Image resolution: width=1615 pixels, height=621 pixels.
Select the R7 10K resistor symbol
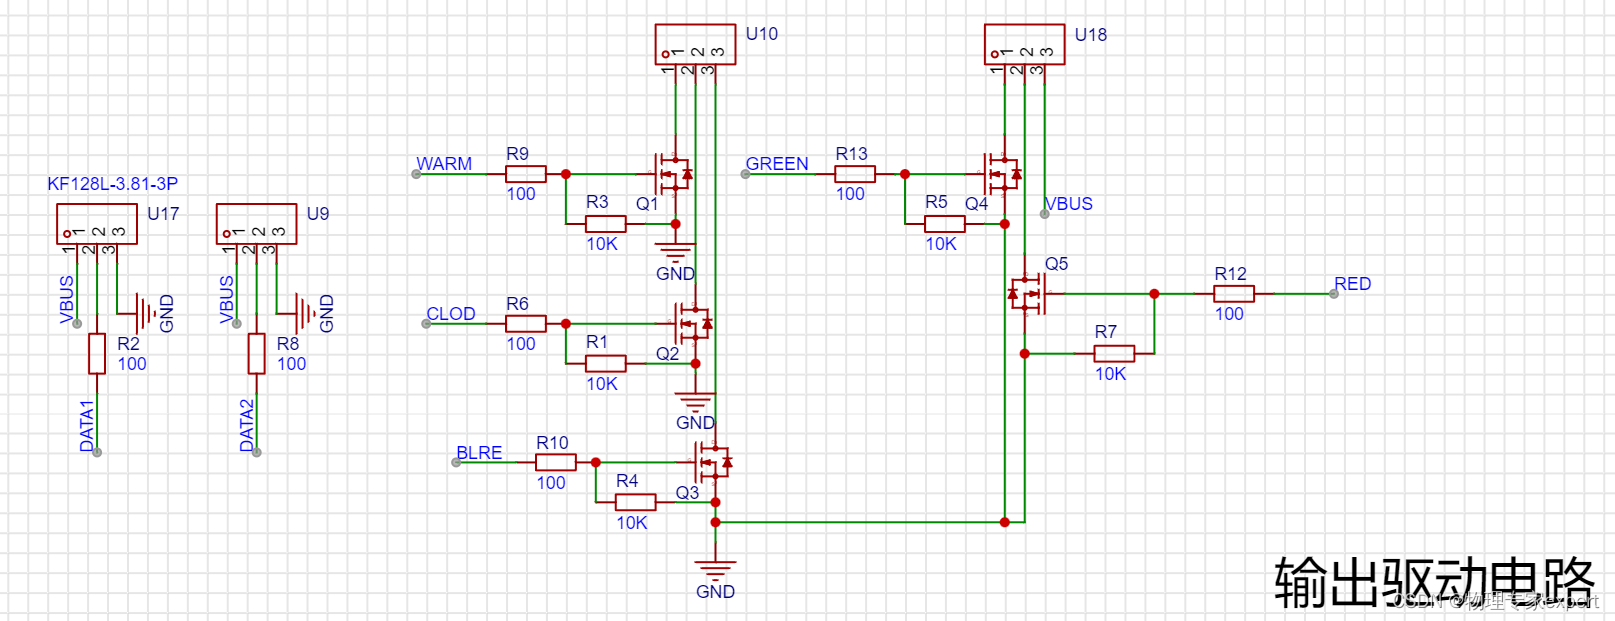click(1114, 353)
